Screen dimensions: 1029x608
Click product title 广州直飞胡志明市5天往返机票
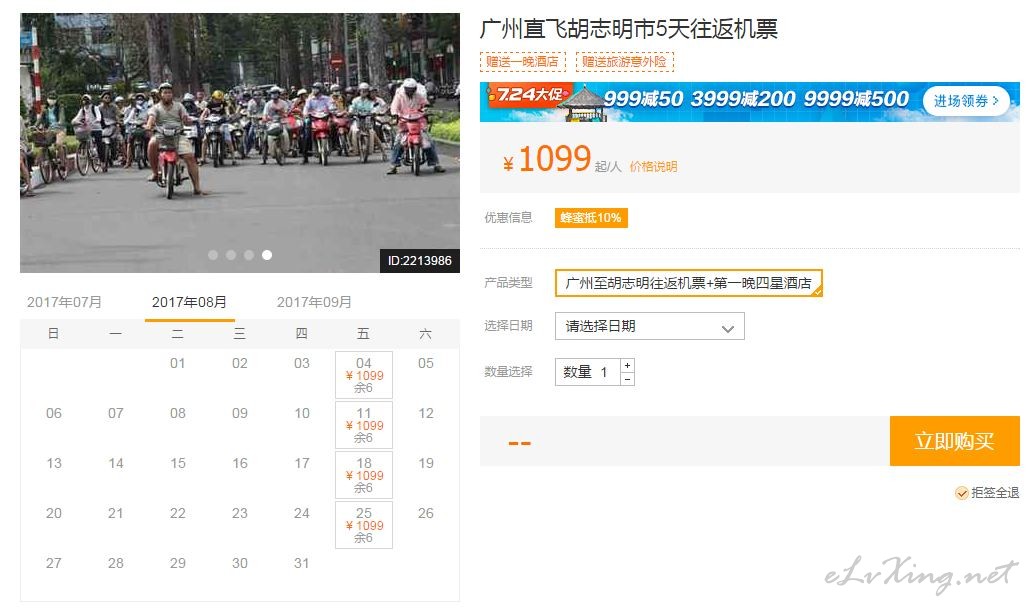[629, 29]
